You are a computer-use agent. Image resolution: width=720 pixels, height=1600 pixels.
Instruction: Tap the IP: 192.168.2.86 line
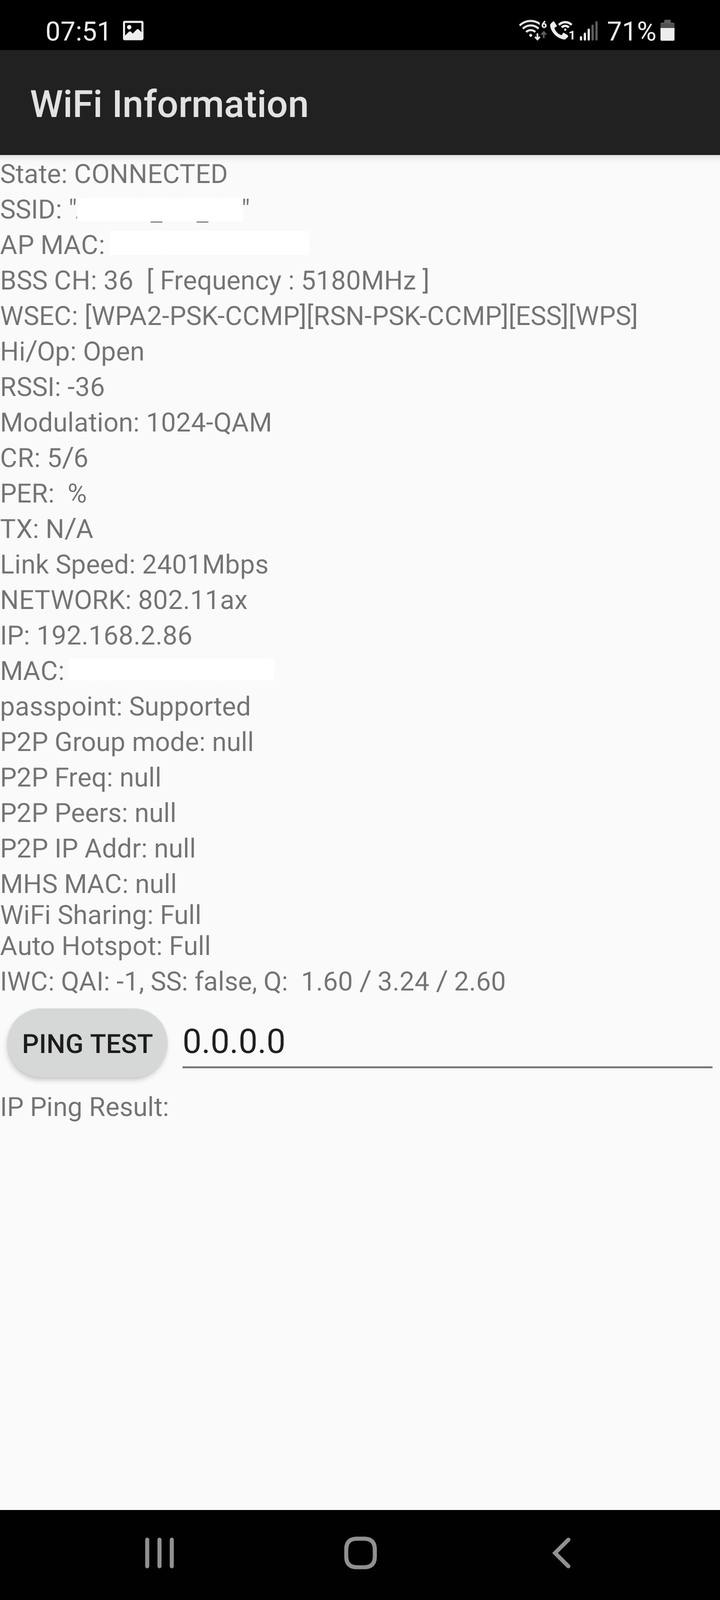pos(96,636)
